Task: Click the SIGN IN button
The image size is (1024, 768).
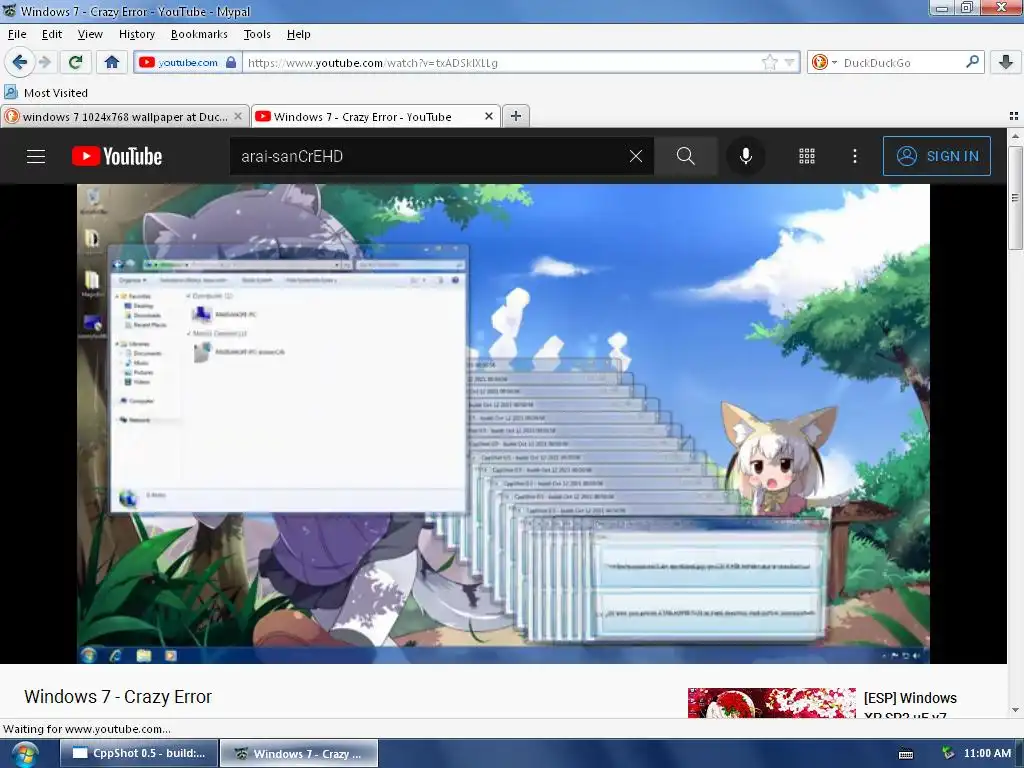Action: point(936,156)
